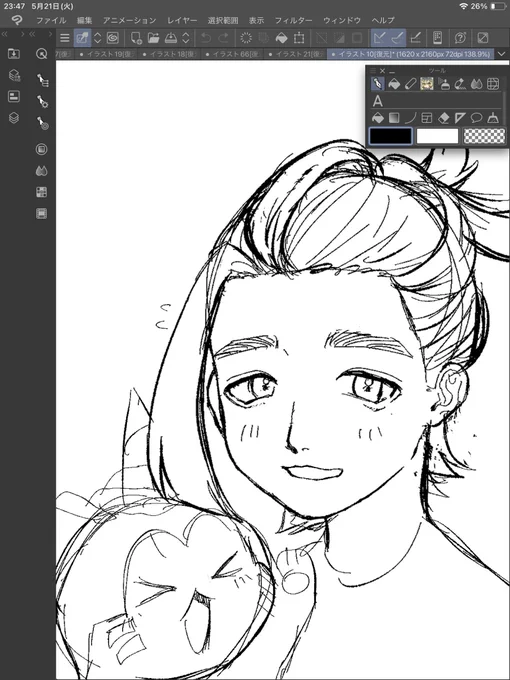510x680 pixels.
Task: Open the tool palette hamburger menu
Action: point(373,71)
